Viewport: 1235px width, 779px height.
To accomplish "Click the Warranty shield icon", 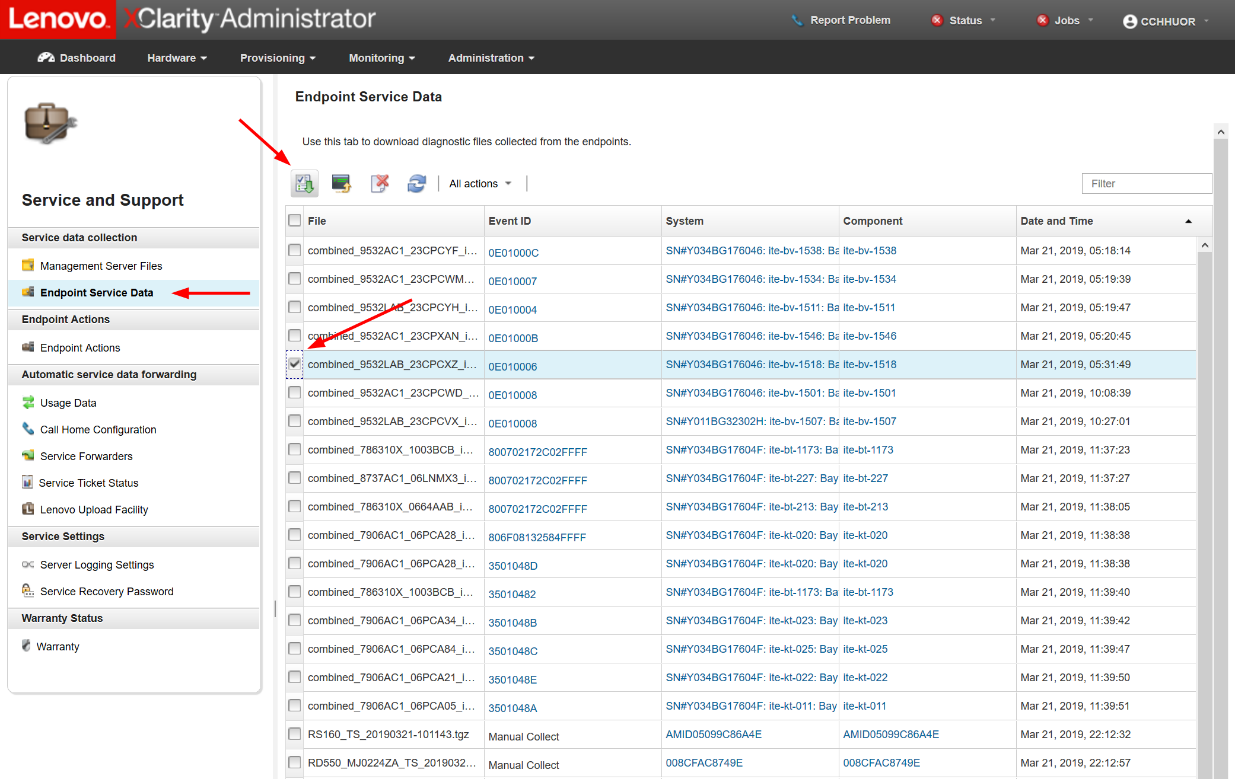I will click(27, 646).
